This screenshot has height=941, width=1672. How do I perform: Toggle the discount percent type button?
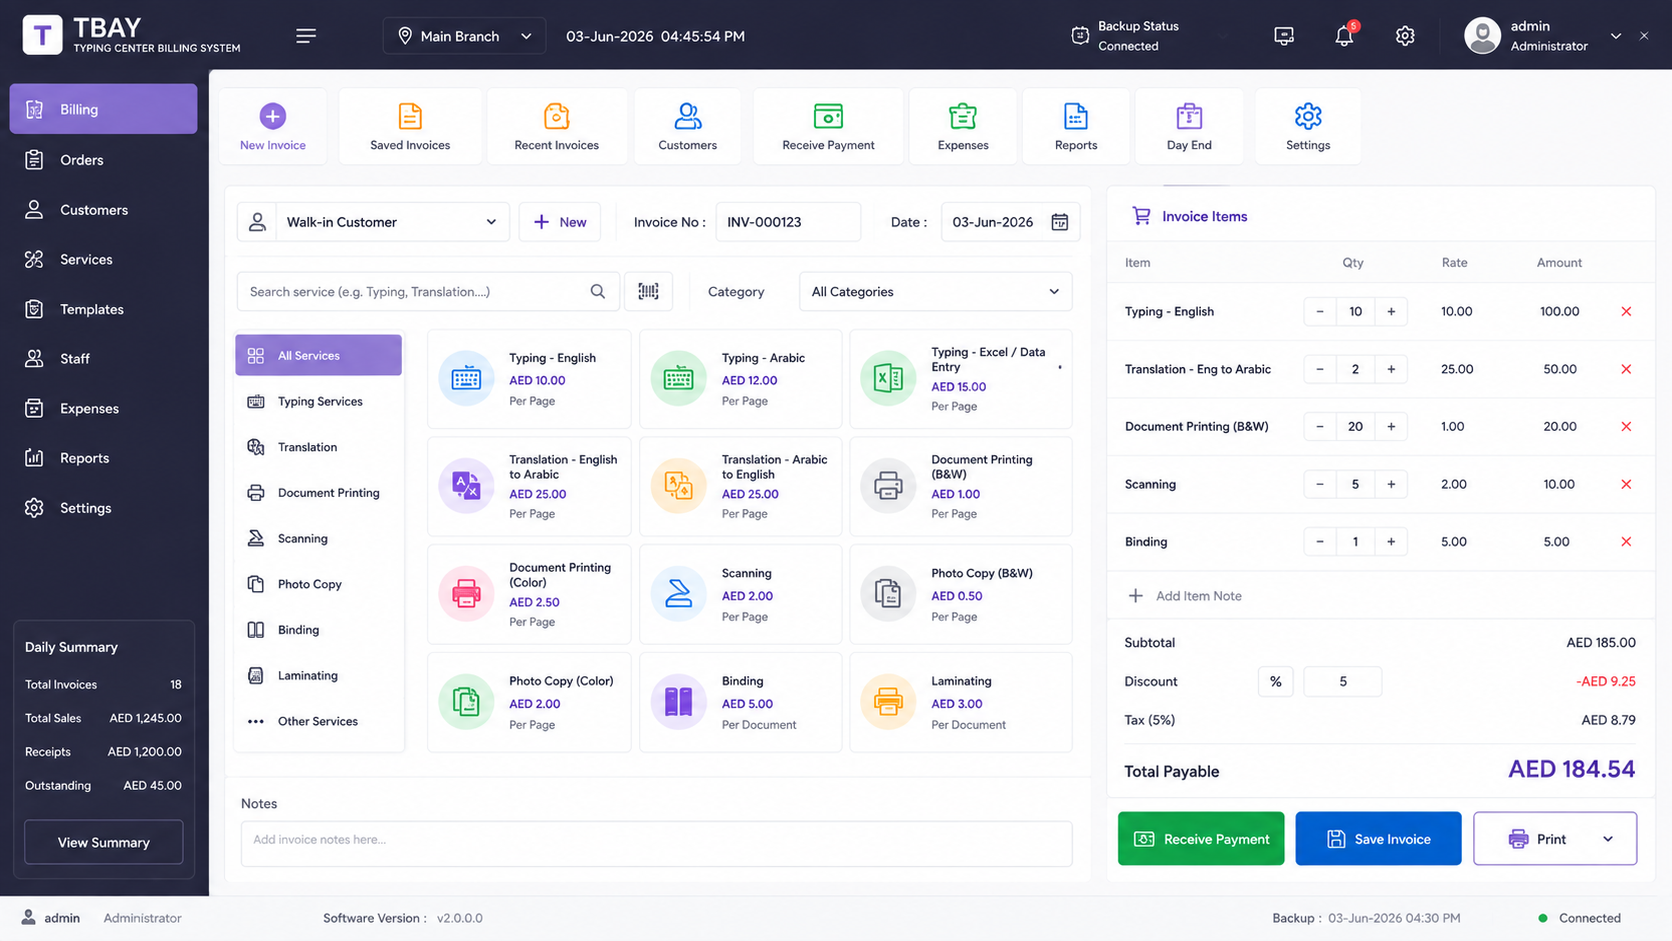pos(1275,682)
